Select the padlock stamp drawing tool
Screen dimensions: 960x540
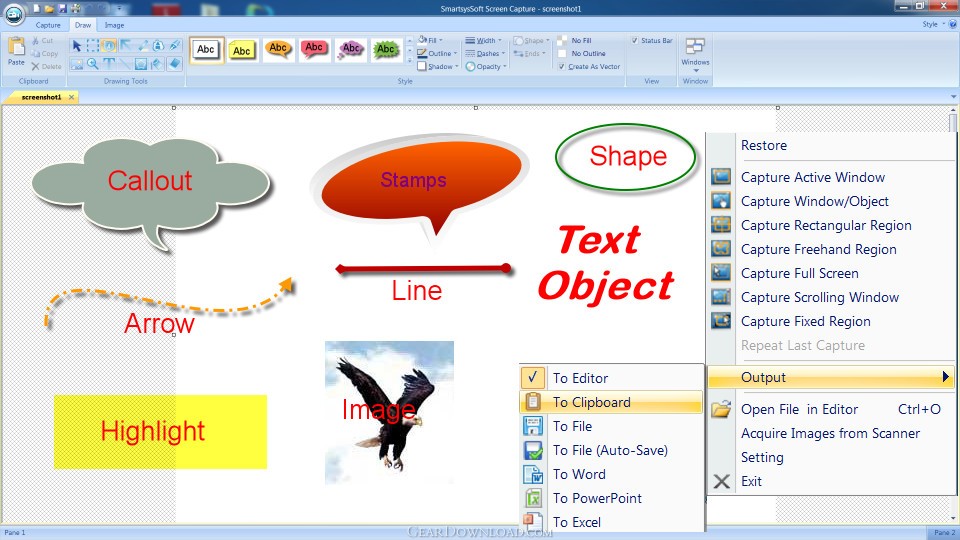tap(158, 46)
